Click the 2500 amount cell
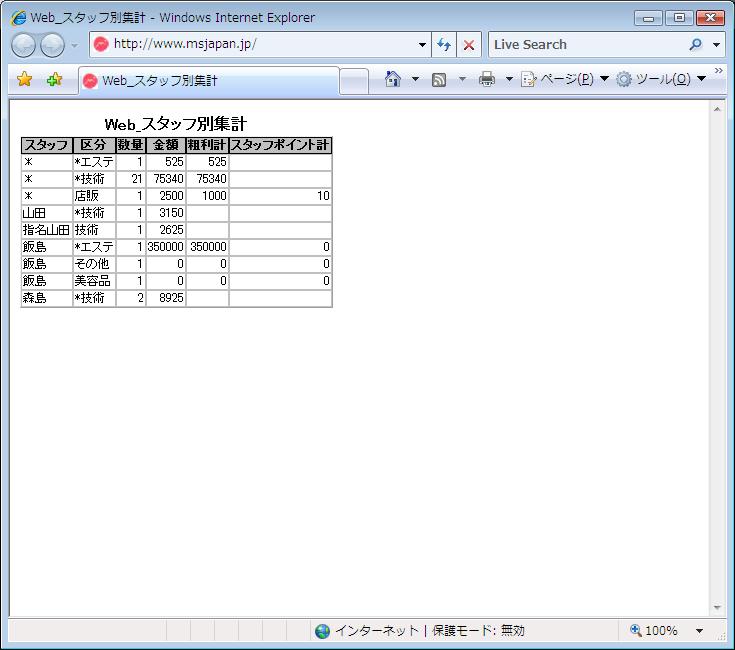Screen dimensions: 735x650 tap(166, 195)
